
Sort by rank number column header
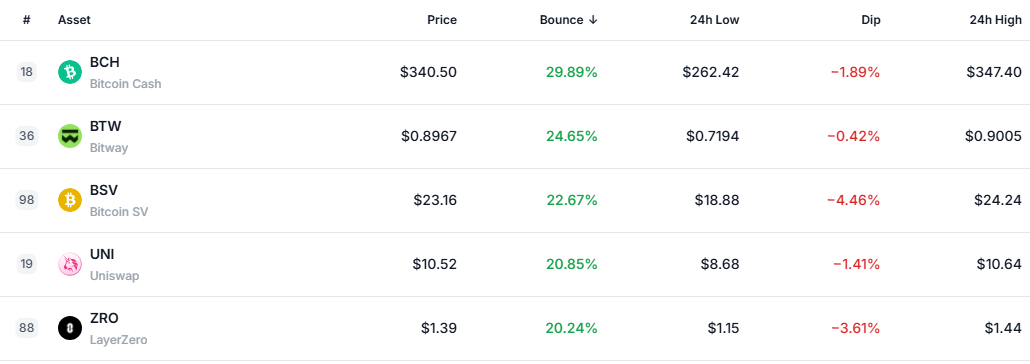pos(26,20)
